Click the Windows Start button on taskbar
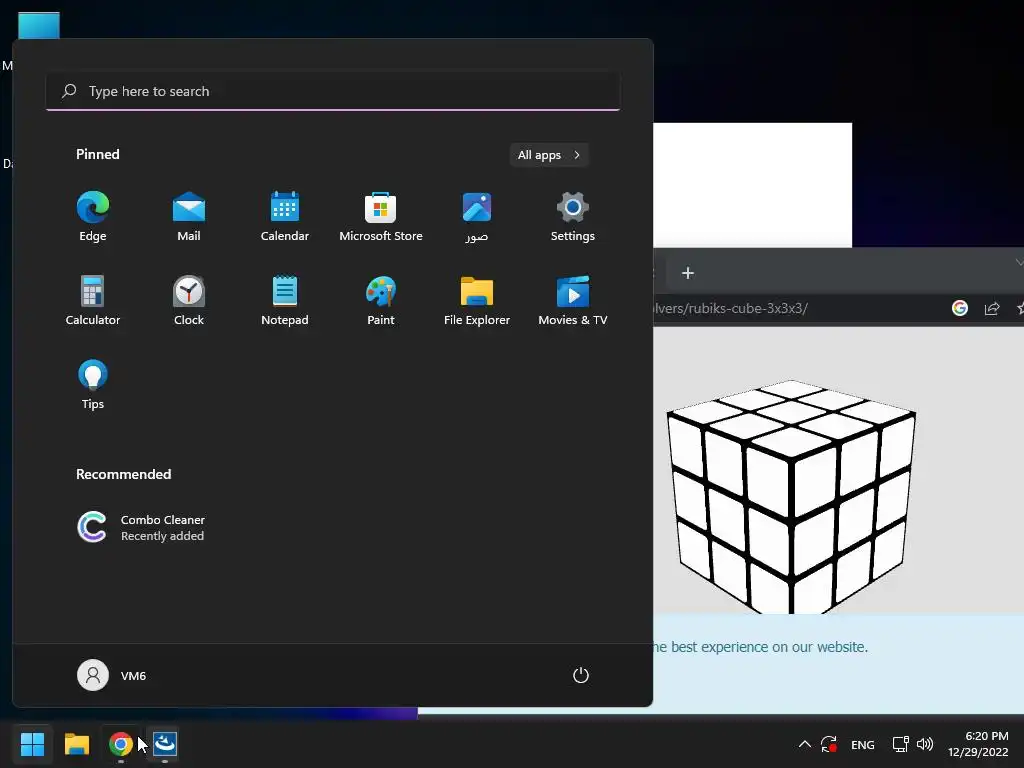Image resolution: width=1024 pixels, height=768 pixels. tap(32, 744)
